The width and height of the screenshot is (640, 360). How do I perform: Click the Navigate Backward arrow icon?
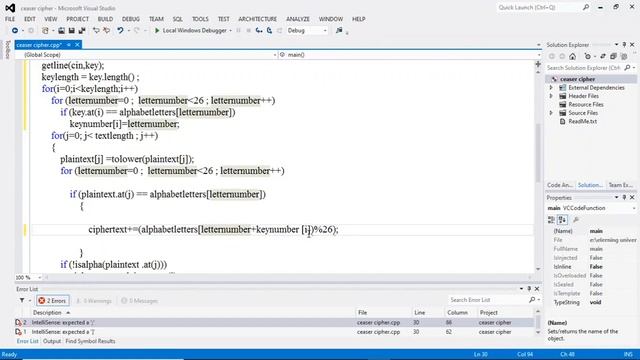pyautogui.click(x=15, y=31)
